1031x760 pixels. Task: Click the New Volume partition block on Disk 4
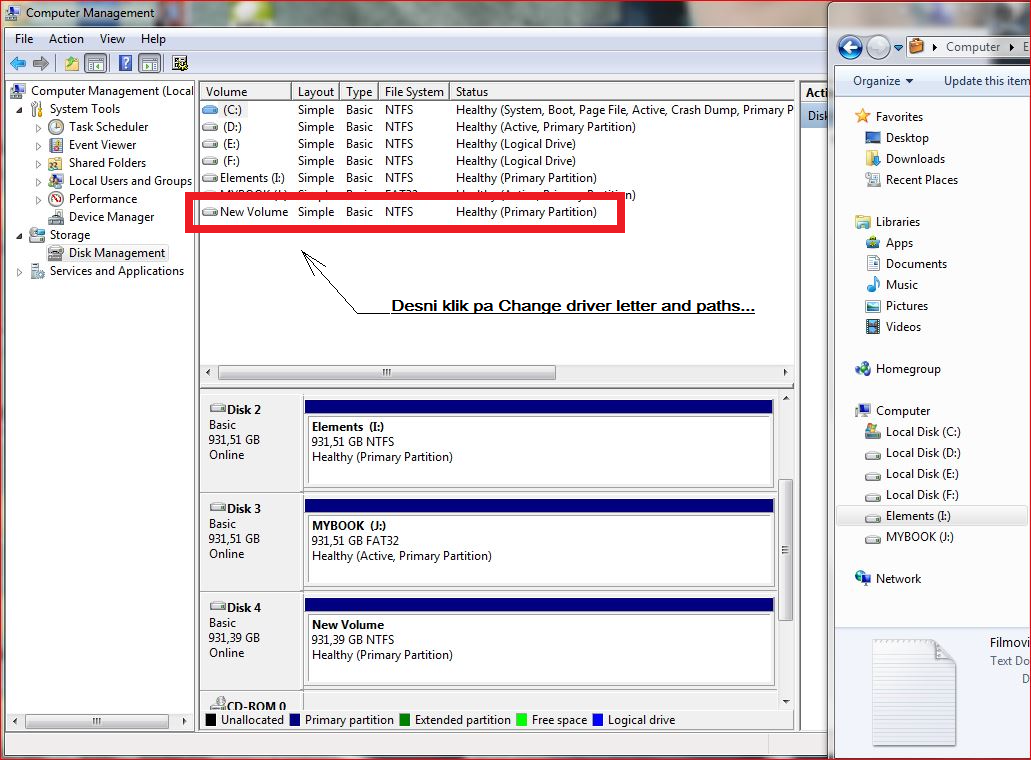pos(539,641)
